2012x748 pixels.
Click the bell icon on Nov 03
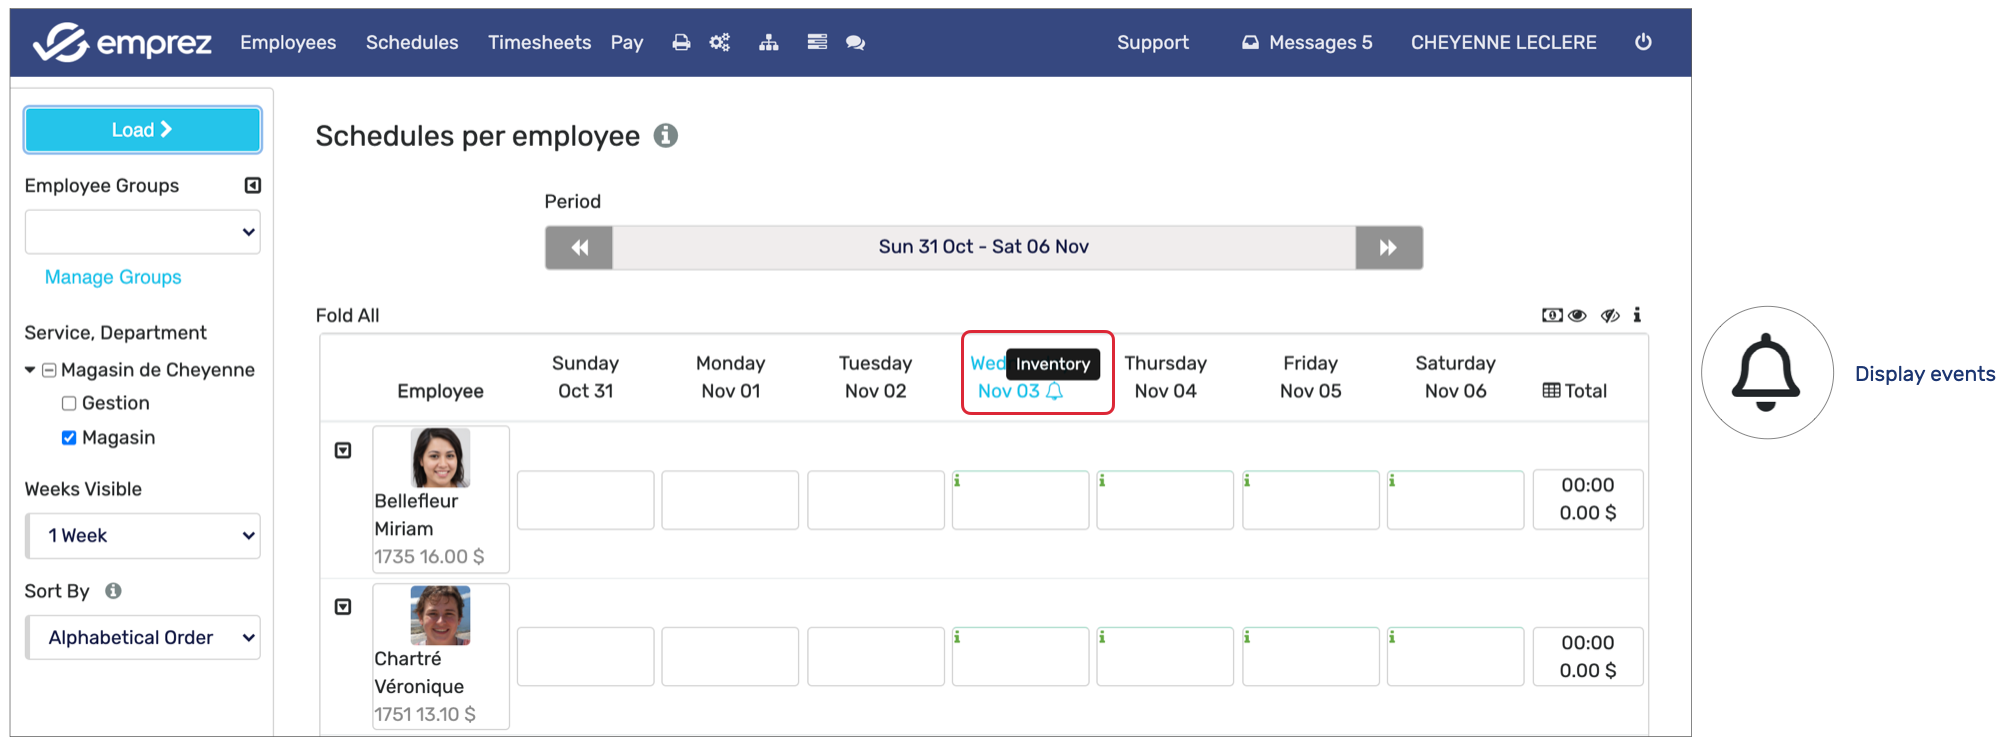1054,391
